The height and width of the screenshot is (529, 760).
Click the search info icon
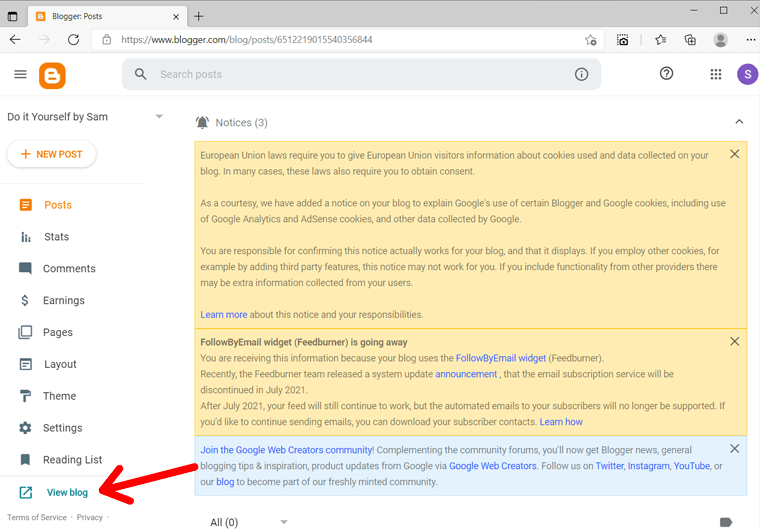[582, 74]
